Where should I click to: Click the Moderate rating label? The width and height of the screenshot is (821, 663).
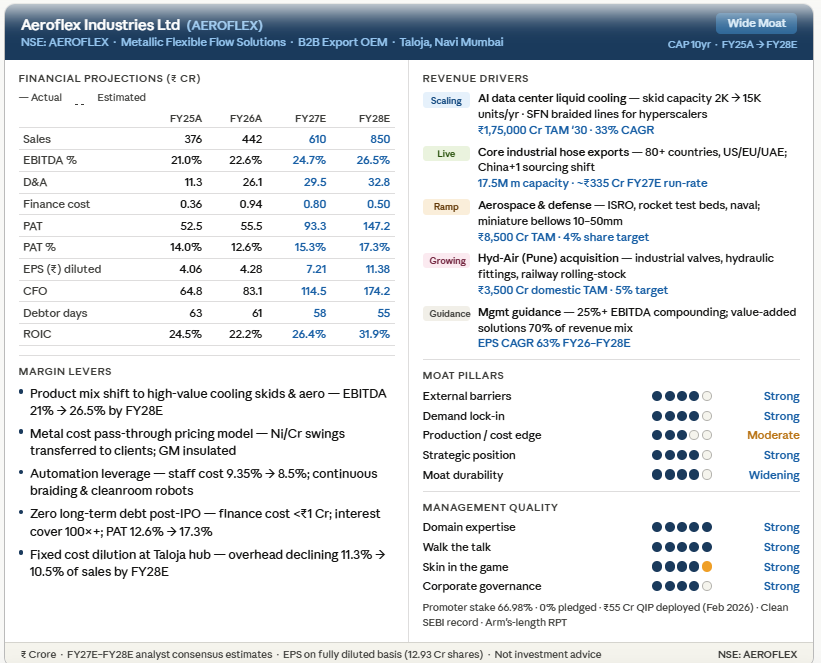[773, 435]
